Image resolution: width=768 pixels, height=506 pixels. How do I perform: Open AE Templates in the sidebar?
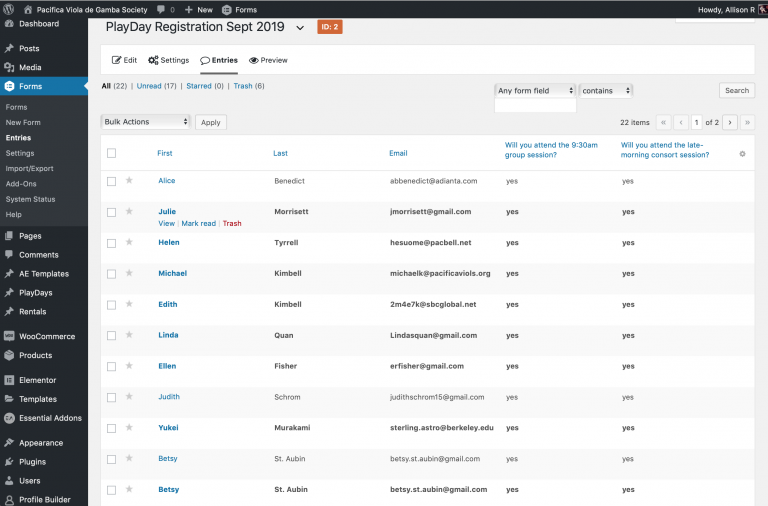pos(44,274)
